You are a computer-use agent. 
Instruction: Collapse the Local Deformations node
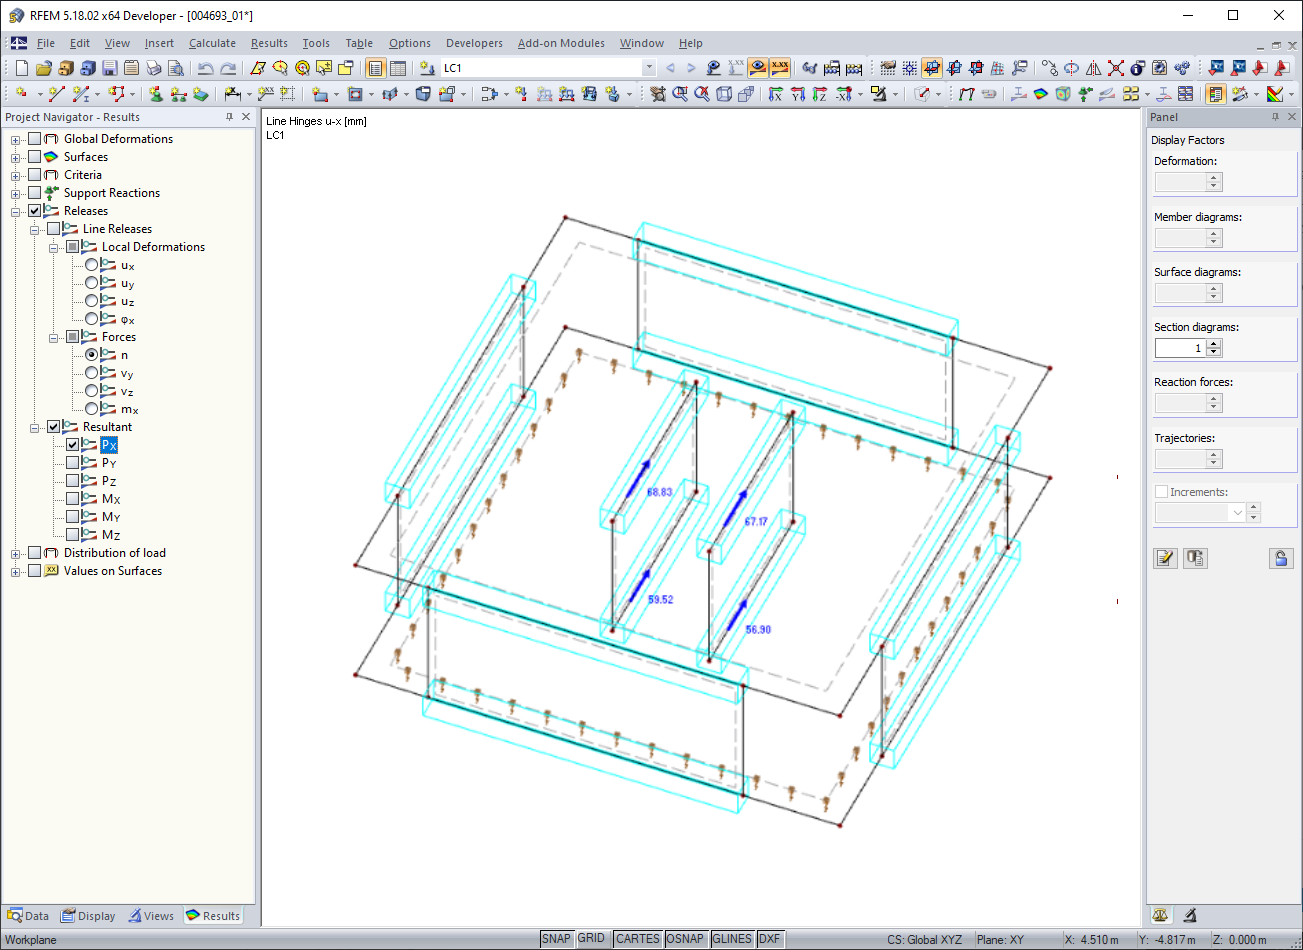click(54, 247)
